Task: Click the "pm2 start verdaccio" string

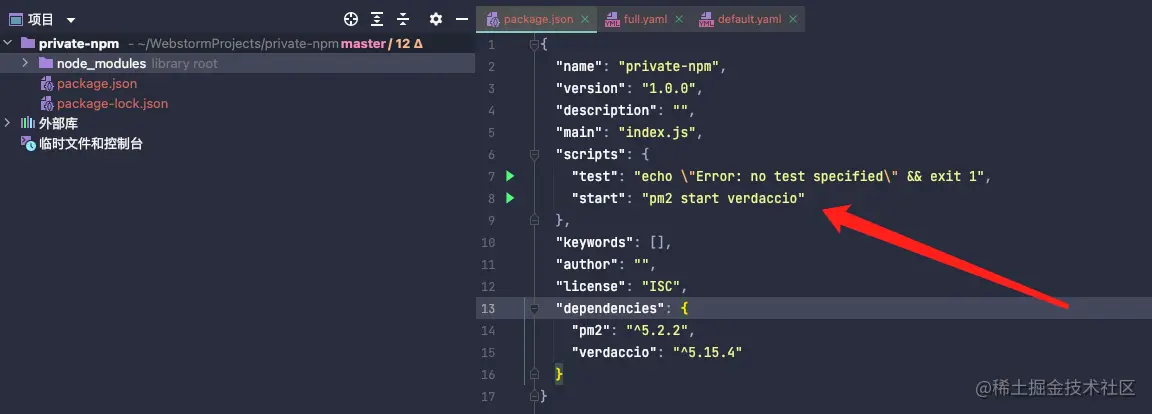Action: [x=724, y=198]
